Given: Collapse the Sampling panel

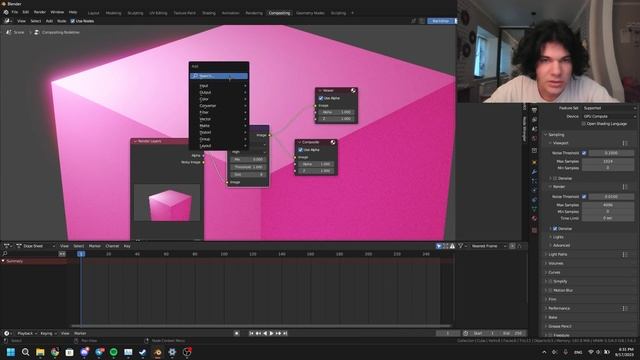Looking at the screenshot, I should click(555, 134).
